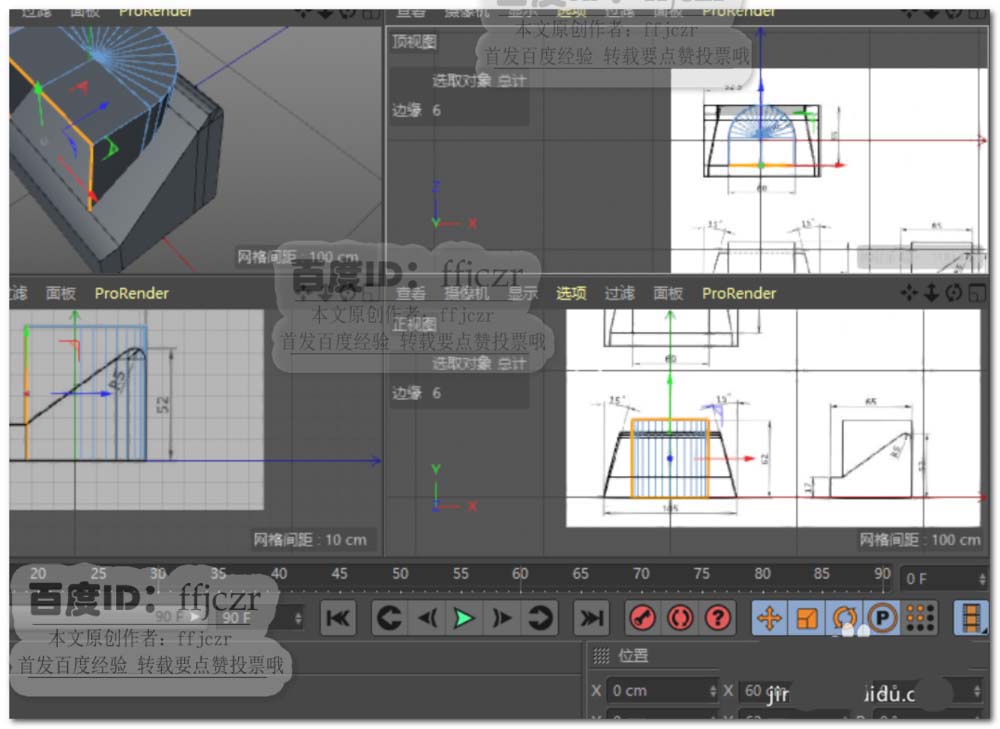The height and width of the screenshot is (729, 1000).
Task: Enable the autokeying icon
Action: tap(680, 619)
